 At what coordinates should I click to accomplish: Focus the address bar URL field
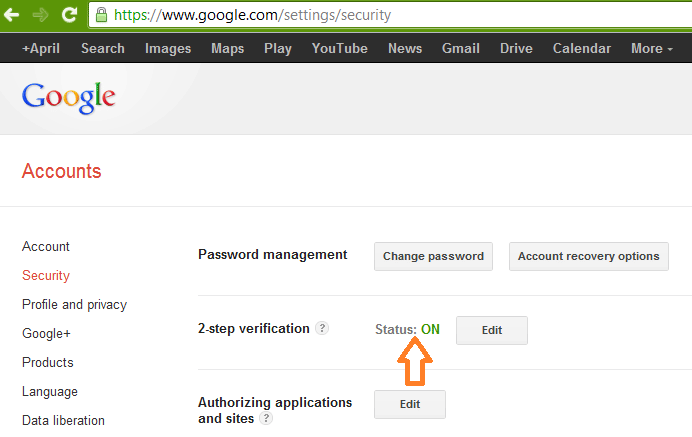click(x=390, y=15)
